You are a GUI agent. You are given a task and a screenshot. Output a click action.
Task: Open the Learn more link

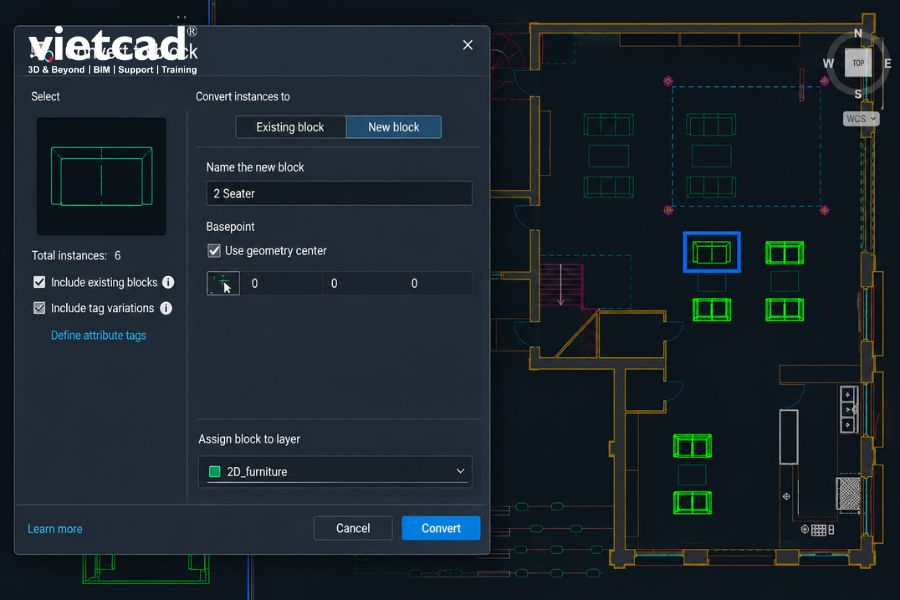point(55,529)
